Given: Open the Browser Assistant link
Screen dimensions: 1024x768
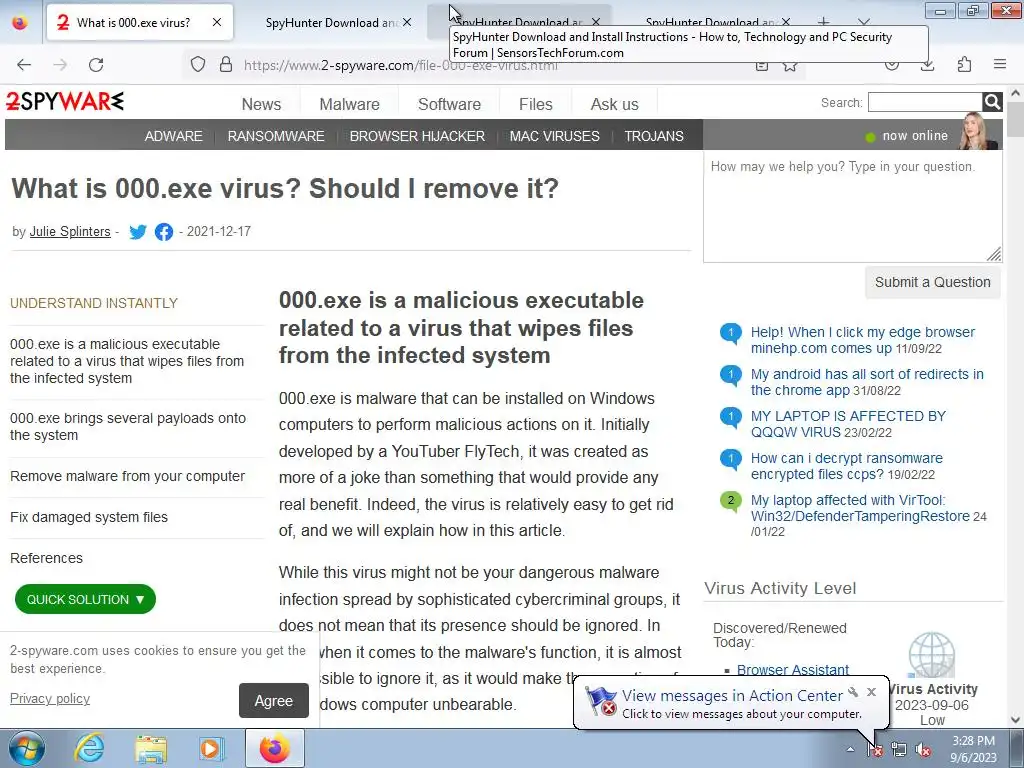Looking at the screenshot, I should coord(793,670).
